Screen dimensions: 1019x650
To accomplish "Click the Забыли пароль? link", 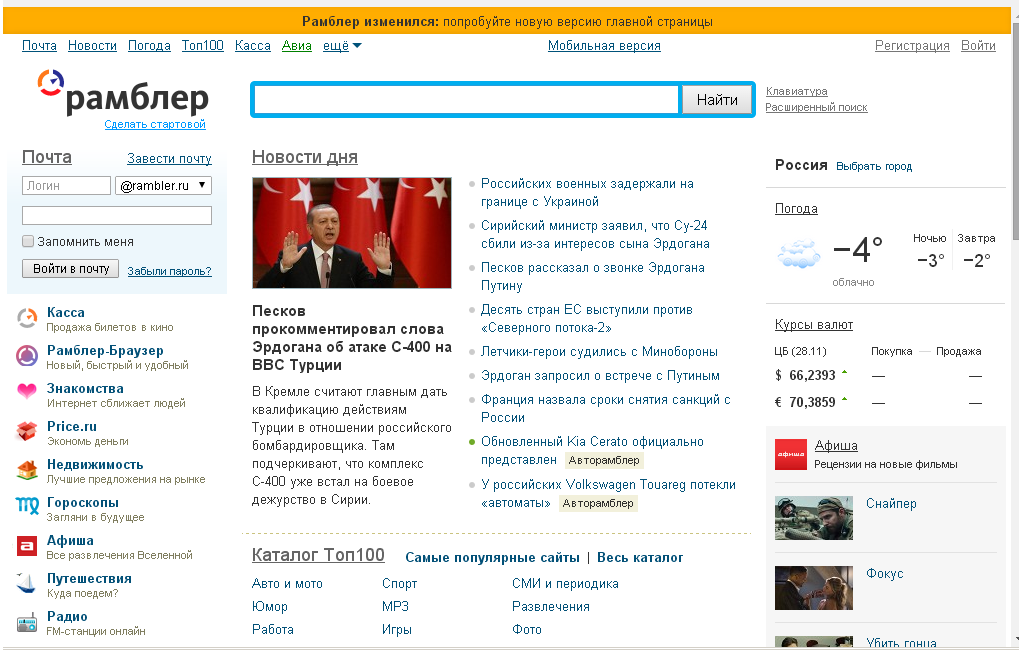I will [170, 271].
